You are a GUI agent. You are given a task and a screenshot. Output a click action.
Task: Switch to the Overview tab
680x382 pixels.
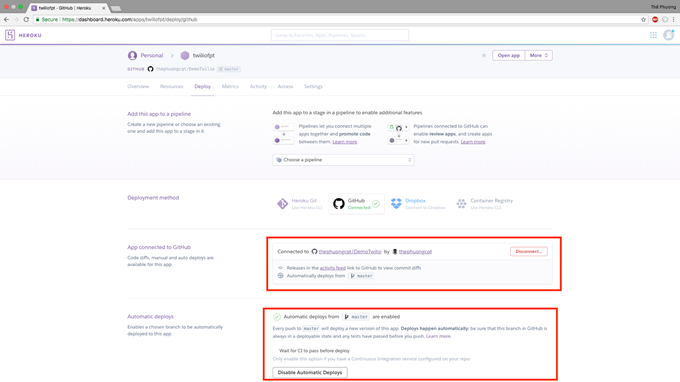click(138, 87)
